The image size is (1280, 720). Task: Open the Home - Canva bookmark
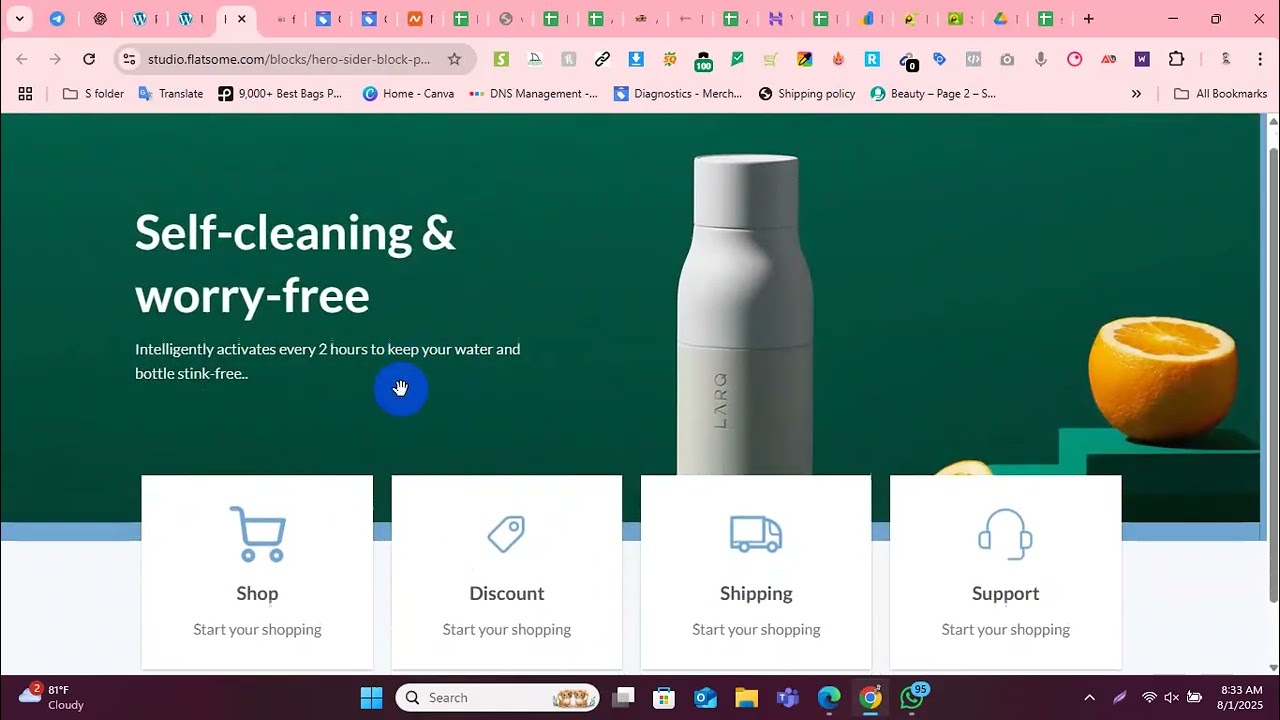(408, 94)
